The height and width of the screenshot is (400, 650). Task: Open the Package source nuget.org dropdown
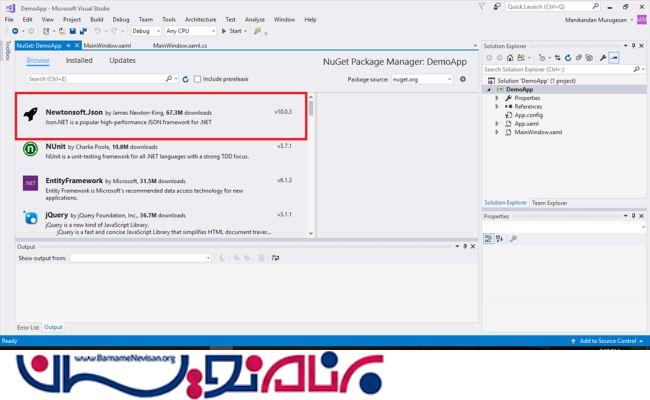422,79
